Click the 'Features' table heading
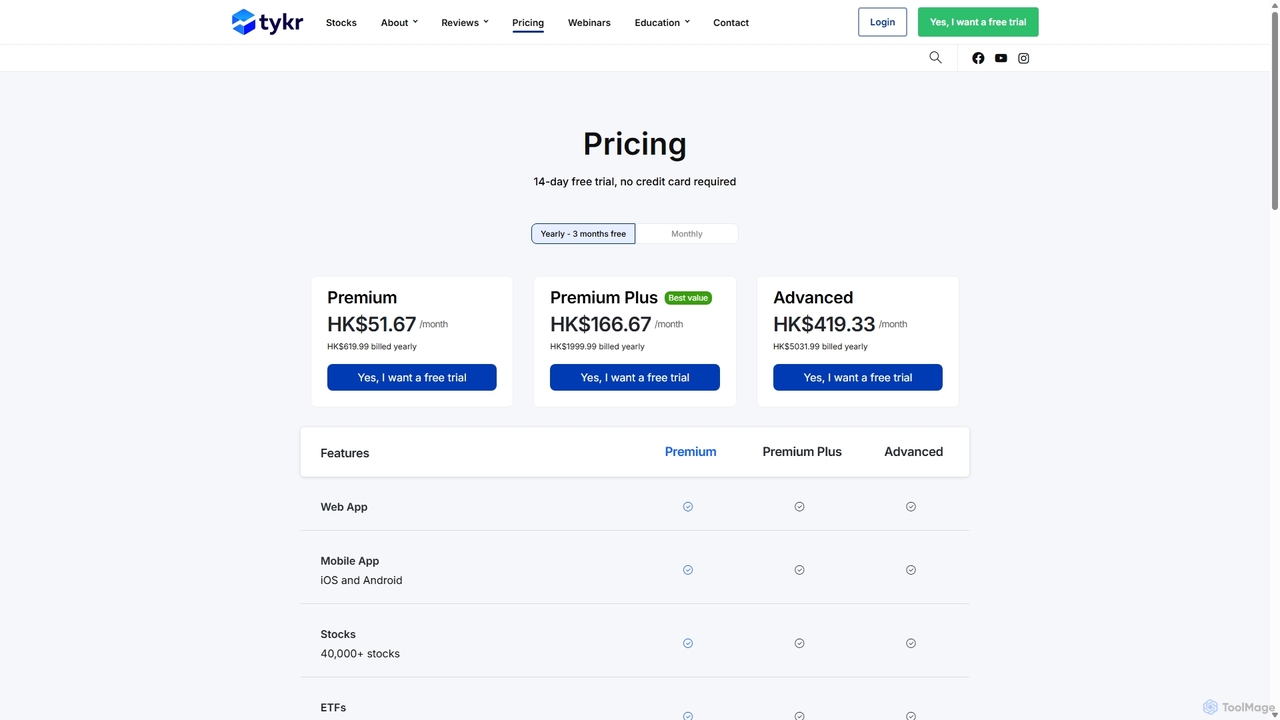1280x720 pixels. click(345, 453)
